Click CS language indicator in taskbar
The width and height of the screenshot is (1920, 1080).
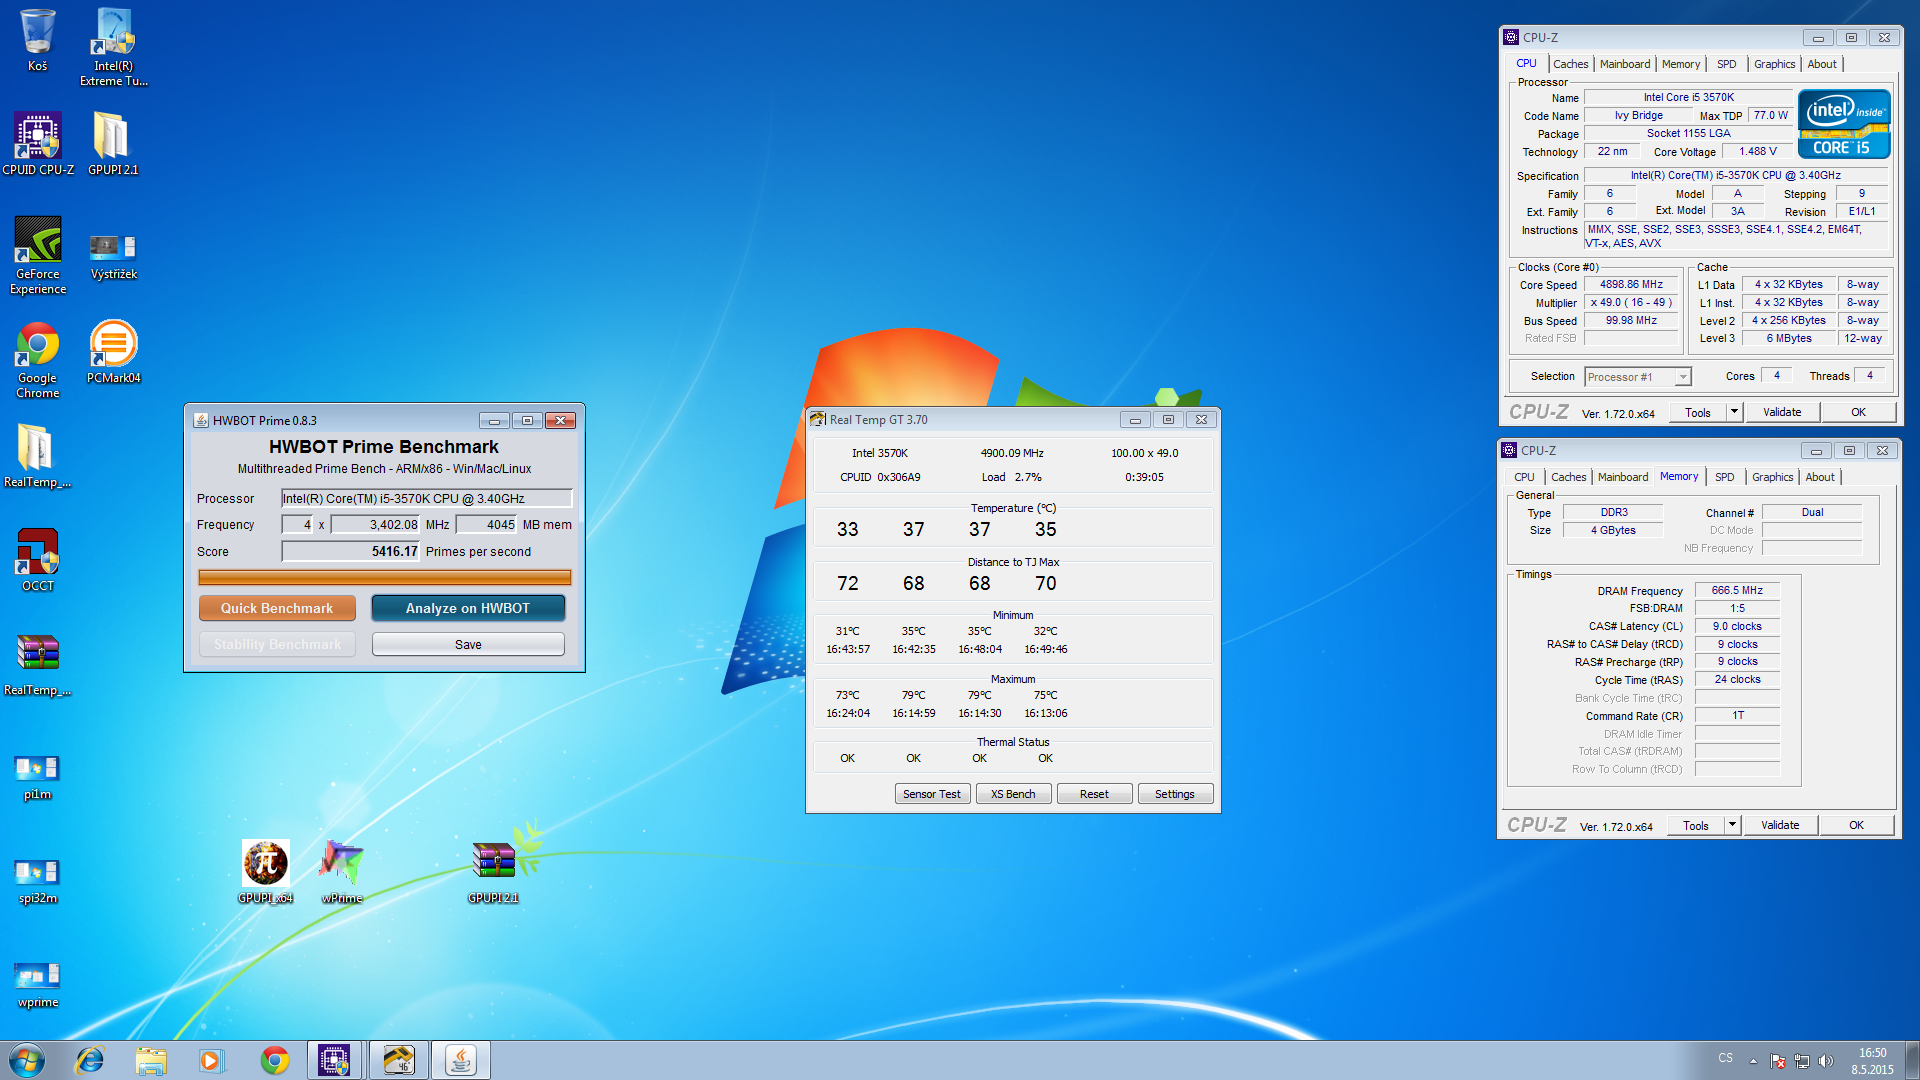pos(1725,1058)
